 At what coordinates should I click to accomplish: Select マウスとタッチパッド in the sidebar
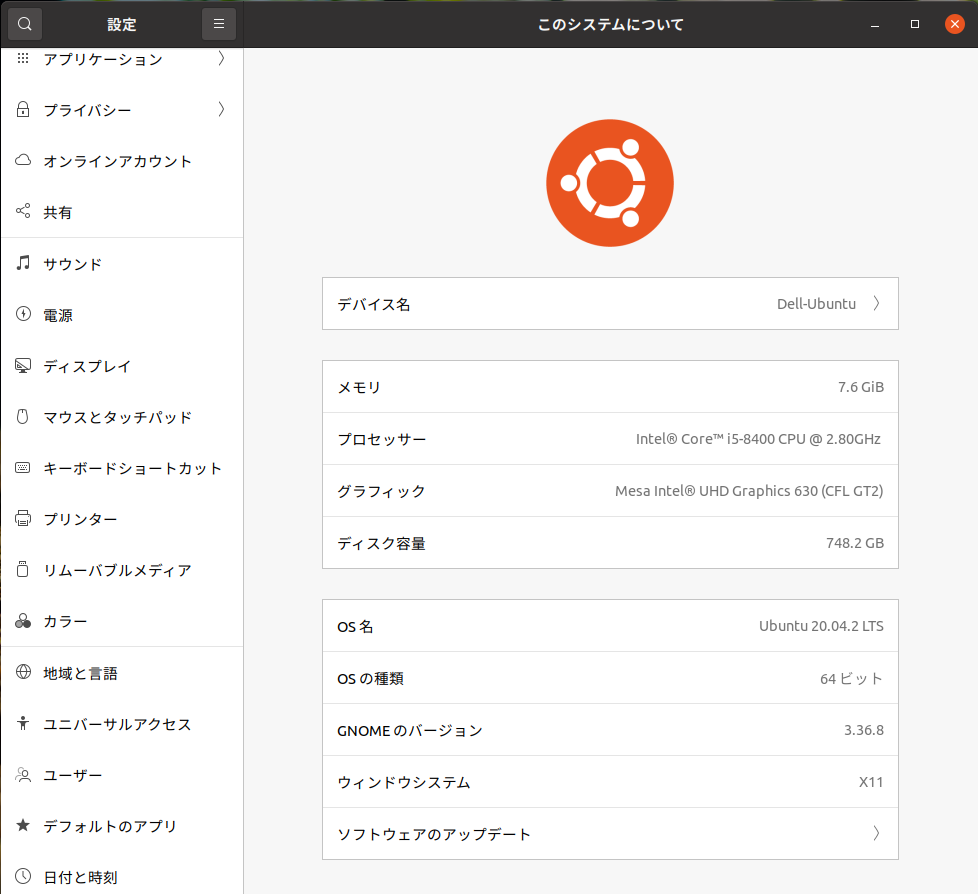tap(122, 417)
